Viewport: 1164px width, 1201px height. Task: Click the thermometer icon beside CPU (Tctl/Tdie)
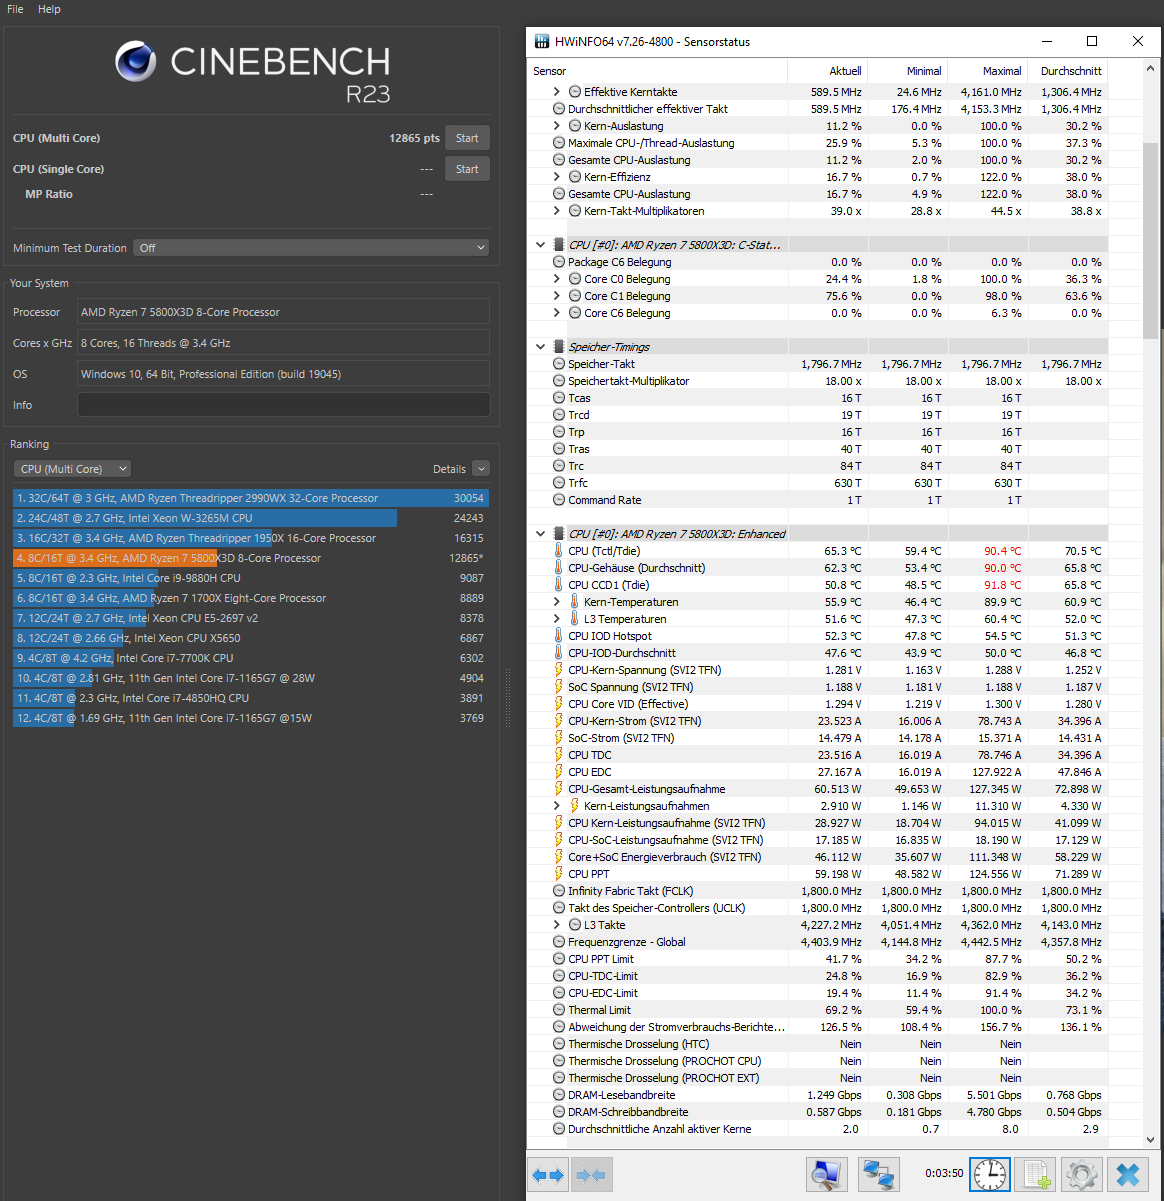click(x=559, y=551)
